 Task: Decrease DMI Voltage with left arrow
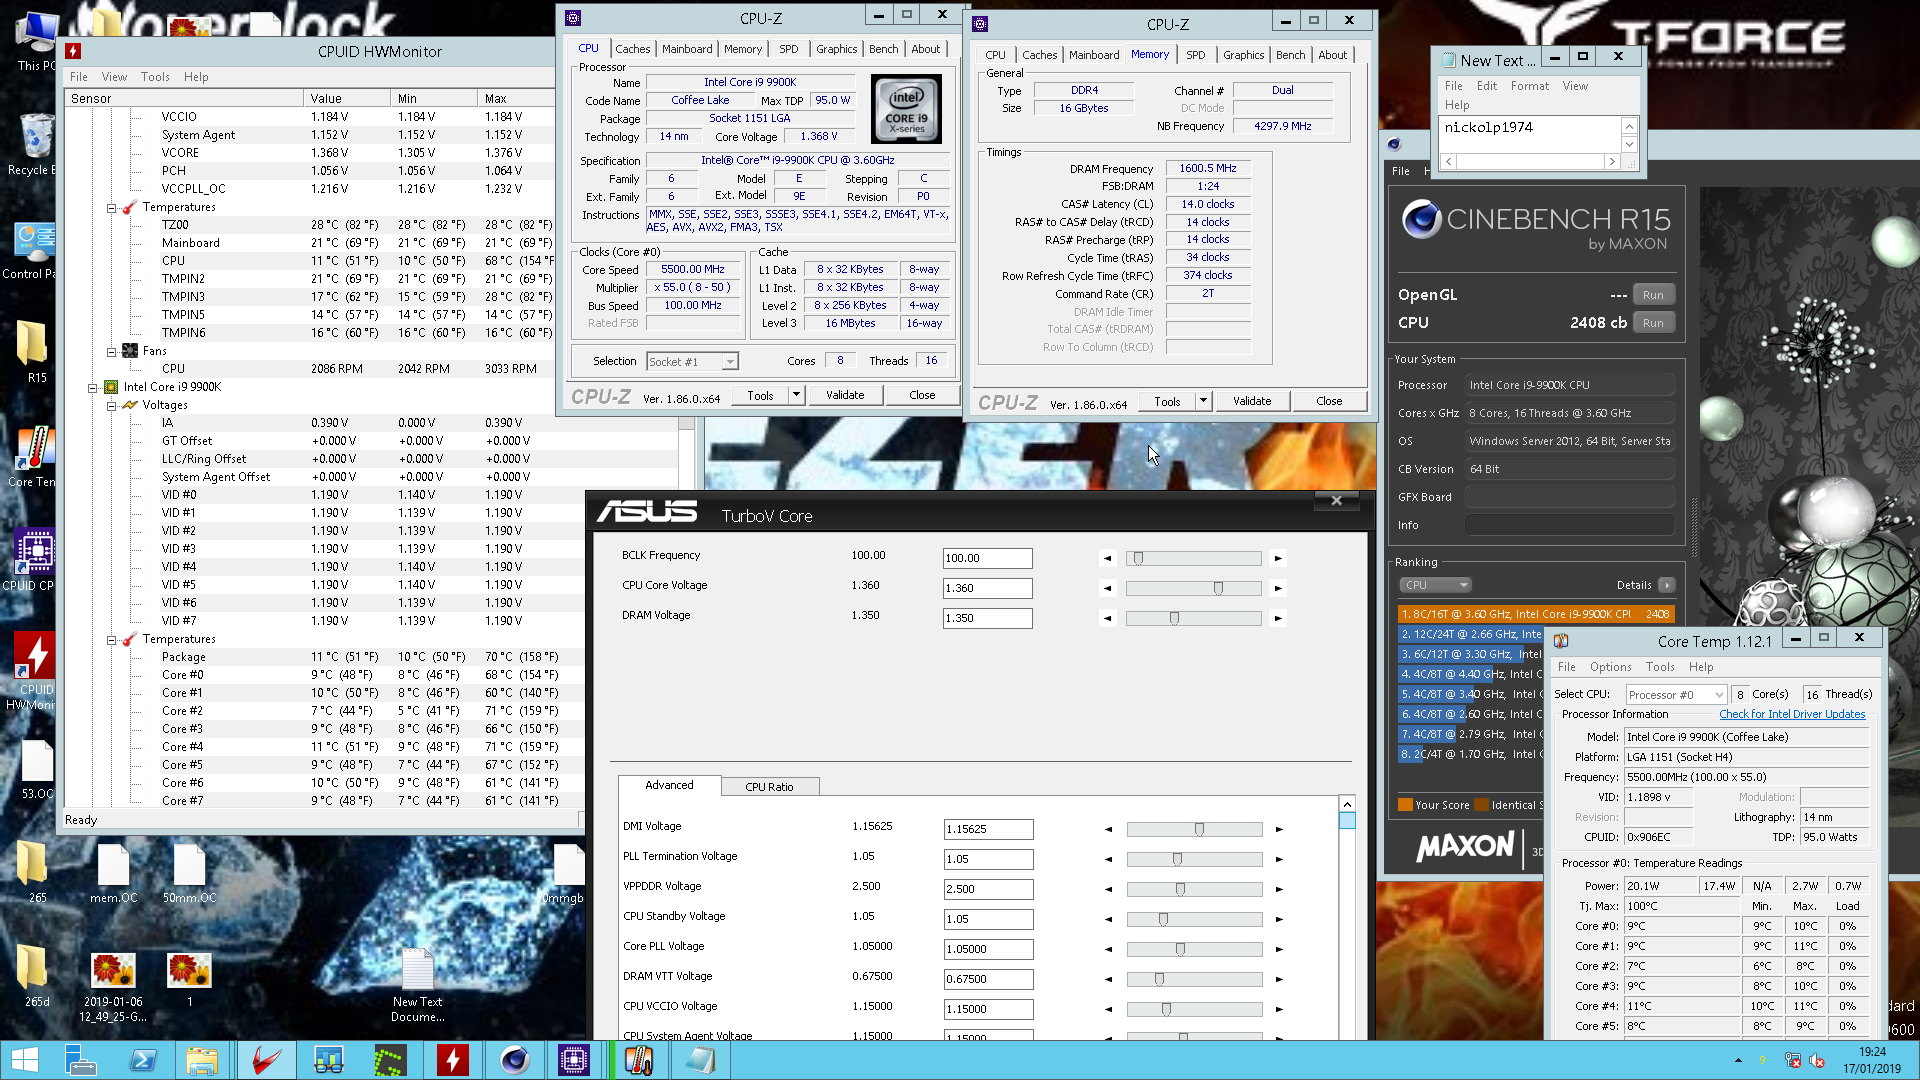1108,829
